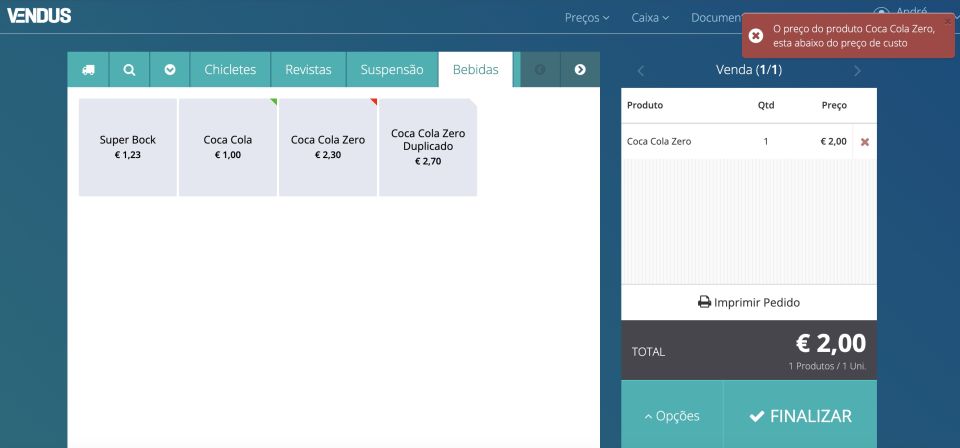Click the delivery truck icon tab

coord(88,70)
